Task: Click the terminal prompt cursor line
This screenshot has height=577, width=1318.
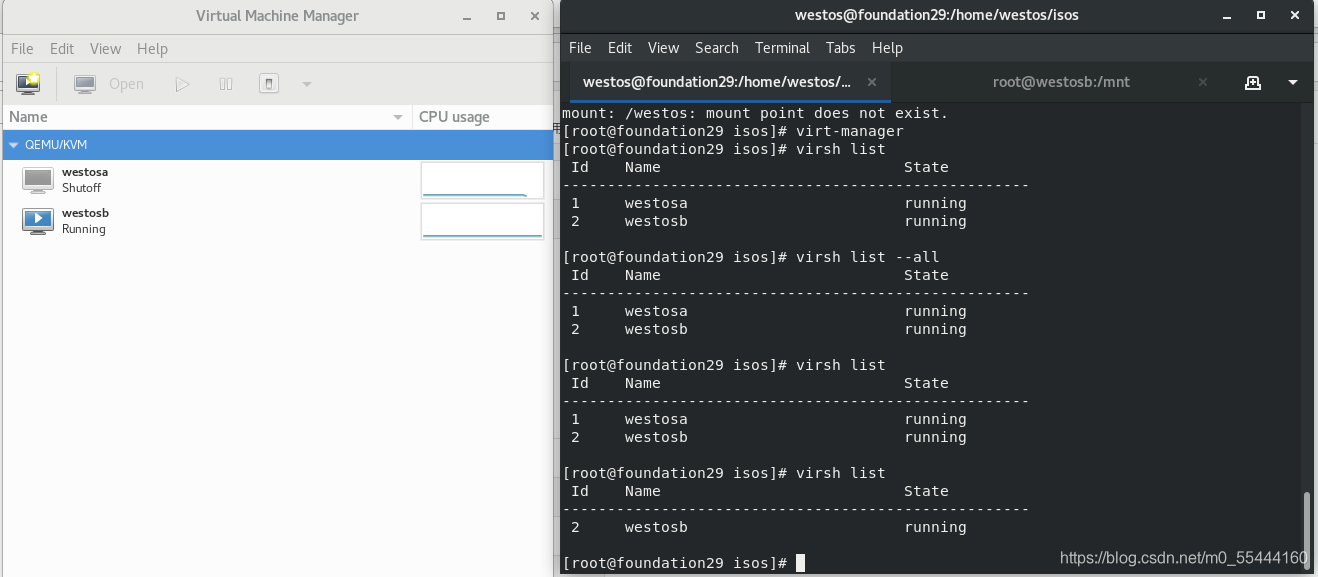Action: 684,563
